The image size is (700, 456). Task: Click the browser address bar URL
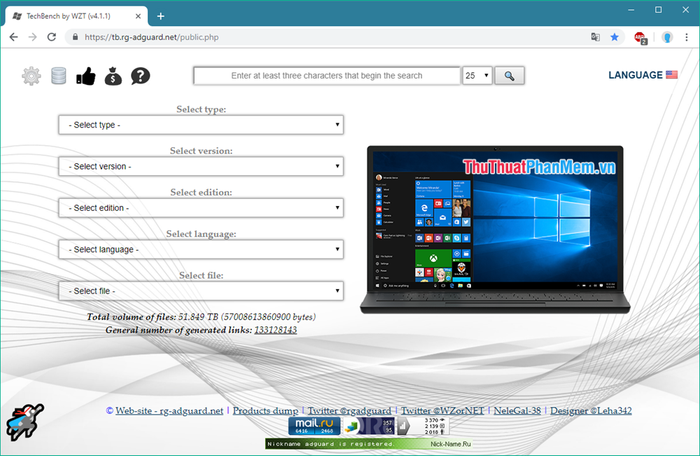point(152,37)
